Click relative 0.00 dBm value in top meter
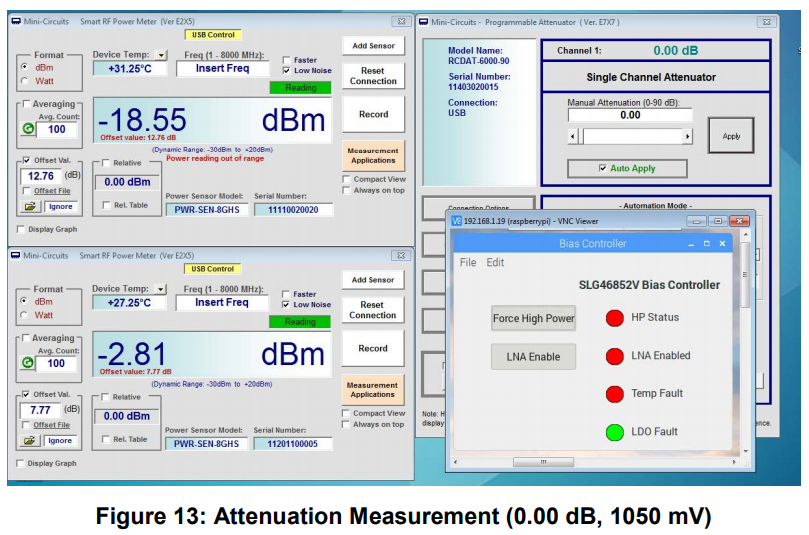Image resolution: width=809 pixels, height=535 pixels. pos(127,182)
